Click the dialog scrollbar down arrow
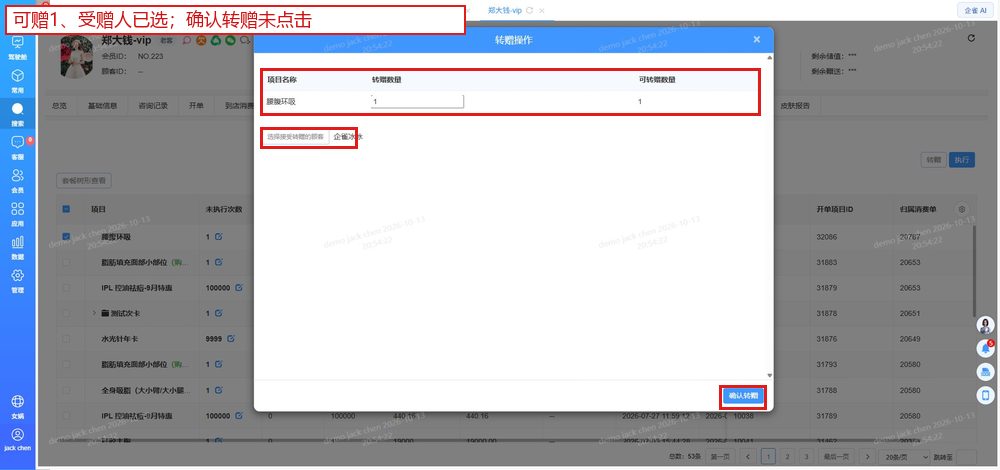This screenshot has width=1000, height=470. [769, 376]
